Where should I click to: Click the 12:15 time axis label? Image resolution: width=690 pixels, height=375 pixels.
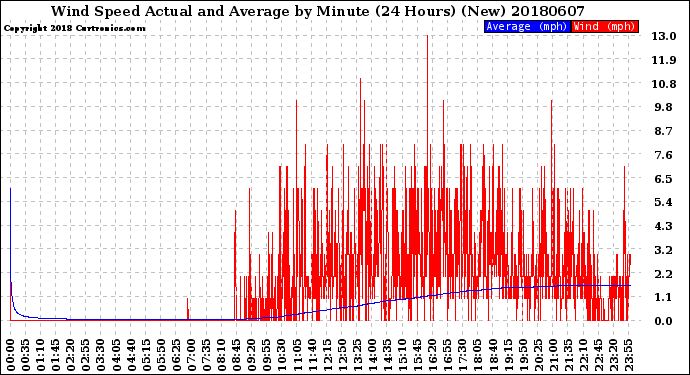327,355
